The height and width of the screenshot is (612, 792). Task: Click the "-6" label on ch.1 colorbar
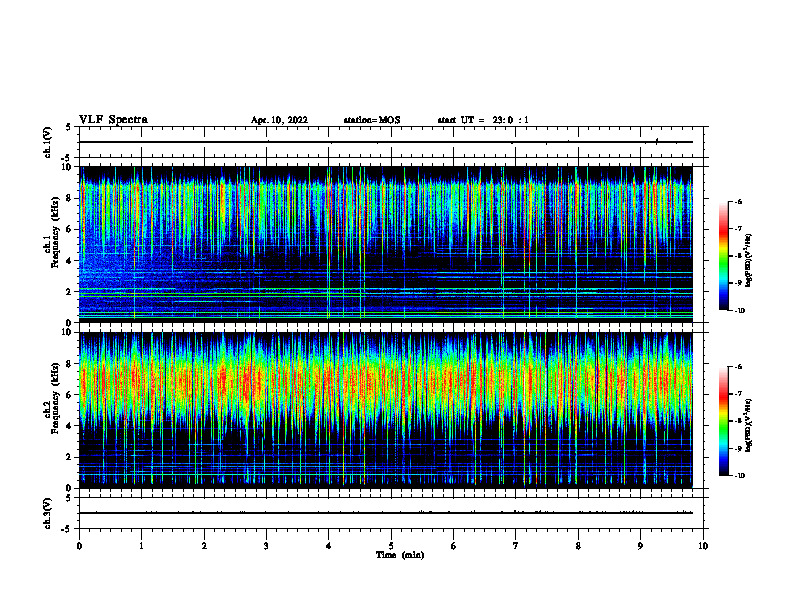click(x=738, y=202)
